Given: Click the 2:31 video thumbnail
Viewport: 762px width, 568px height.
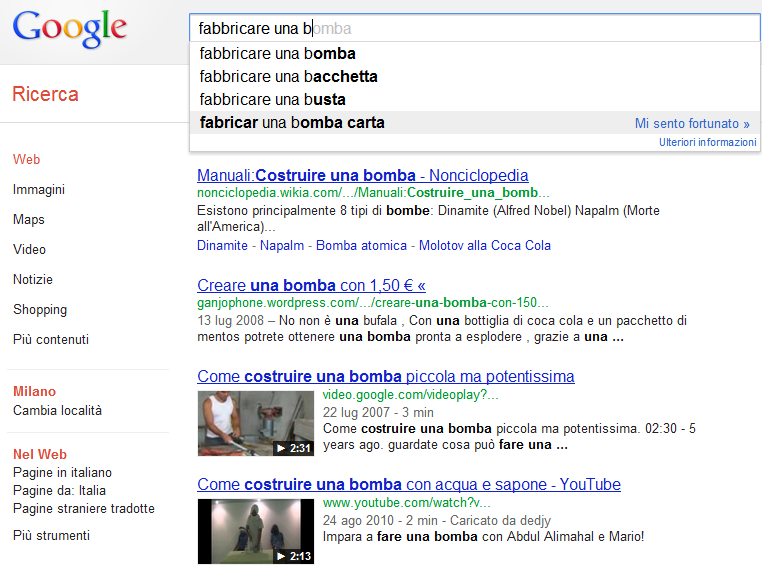Looking at the screenshot, I should pyautogui.click(x=255, y=423).
